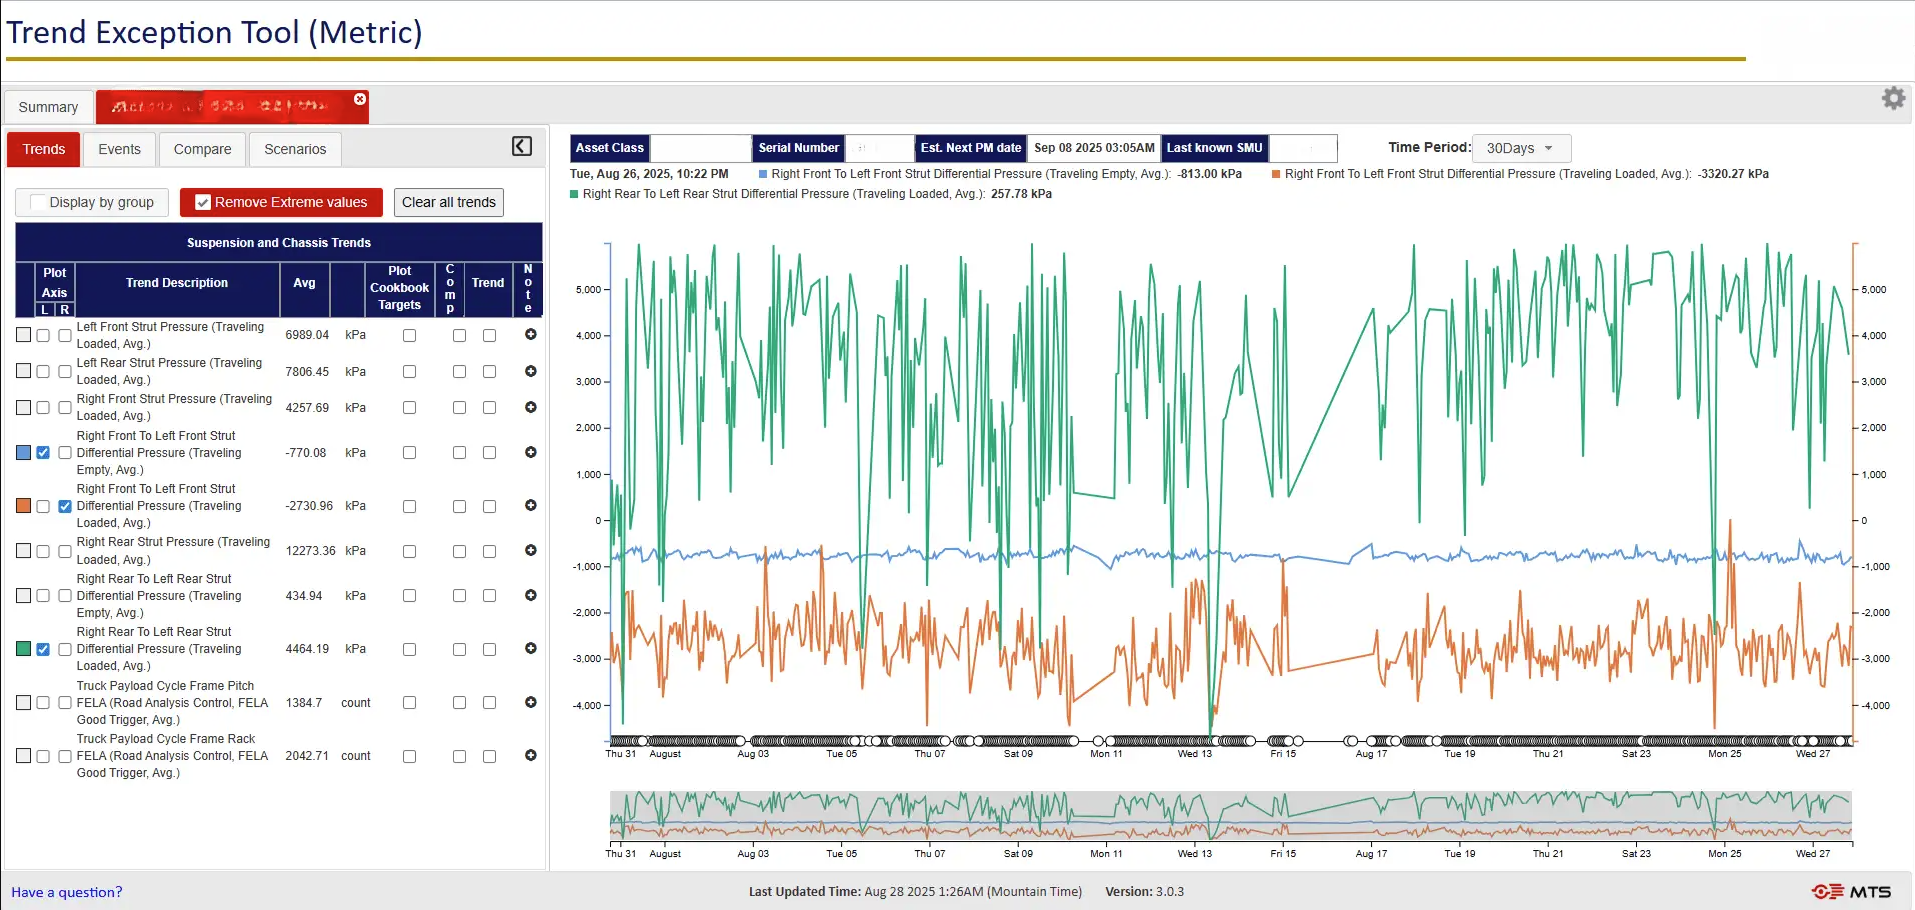Add a note for Right Rear Strut Pressure trend
This screenshot has width=1915, height=910.
(x=530, y=551)
